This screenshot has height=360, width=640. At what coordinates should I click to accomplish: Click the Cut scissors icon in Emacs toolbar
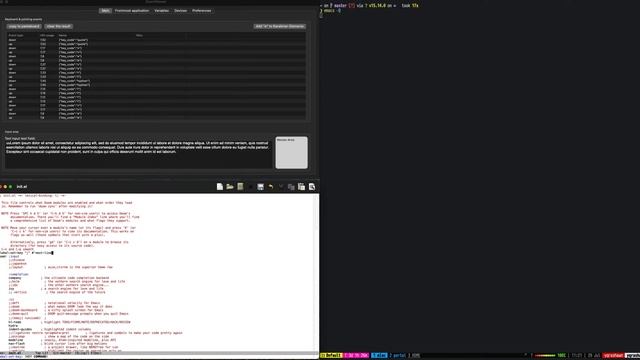[x=281, y=187]
